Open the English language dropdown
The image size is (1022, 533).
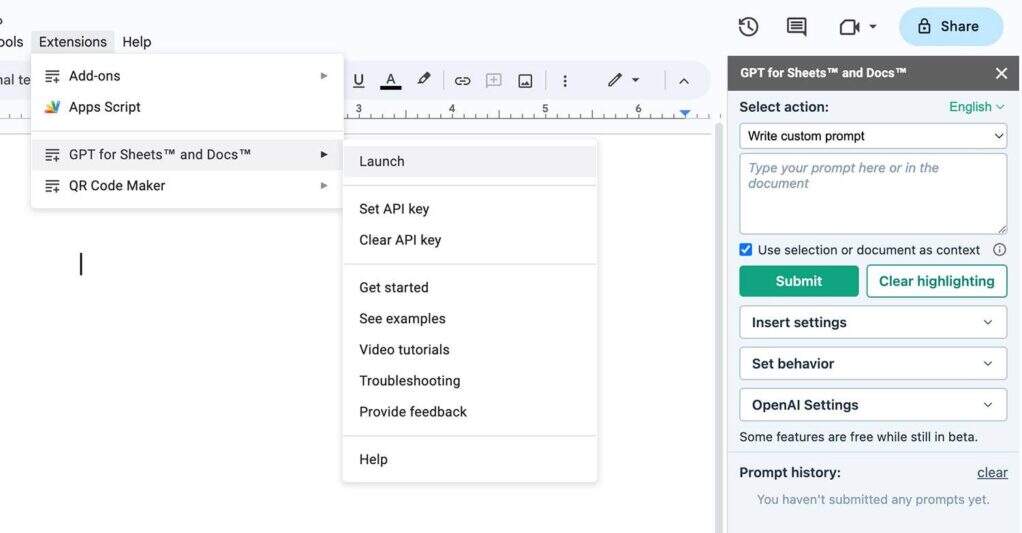976,107
